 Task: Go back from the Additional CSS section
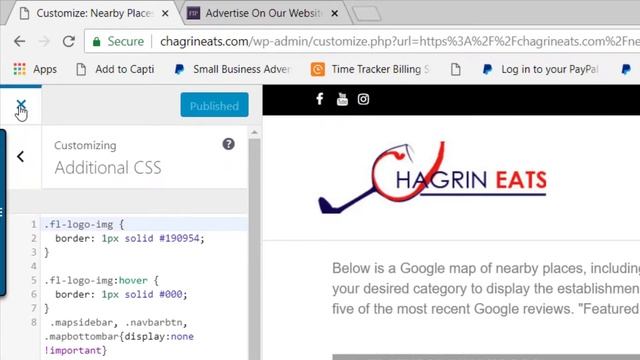(x=20, y=156)
